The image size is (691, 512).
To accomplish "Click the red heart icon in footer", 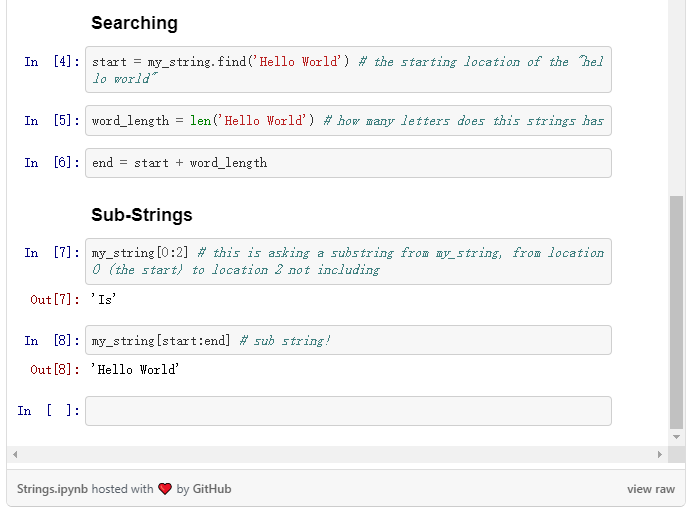I will [x=165, y=489].
